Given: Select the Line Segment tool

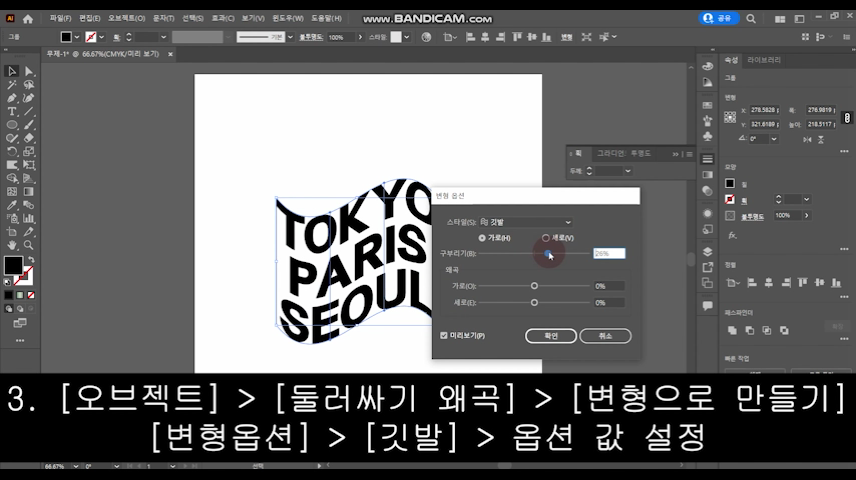Looking at the screenshot, I should pyautogui.click(x=29, y=111).
